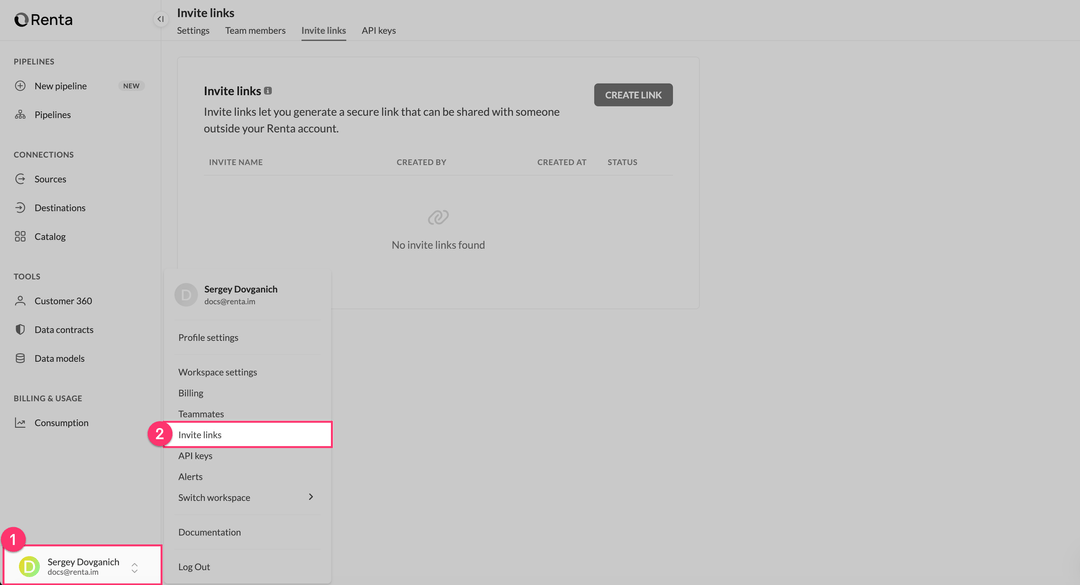The width and height of the screenshot is (1080, 585).
Task: Open Profile settings from the menu
Action: (208, 338)
